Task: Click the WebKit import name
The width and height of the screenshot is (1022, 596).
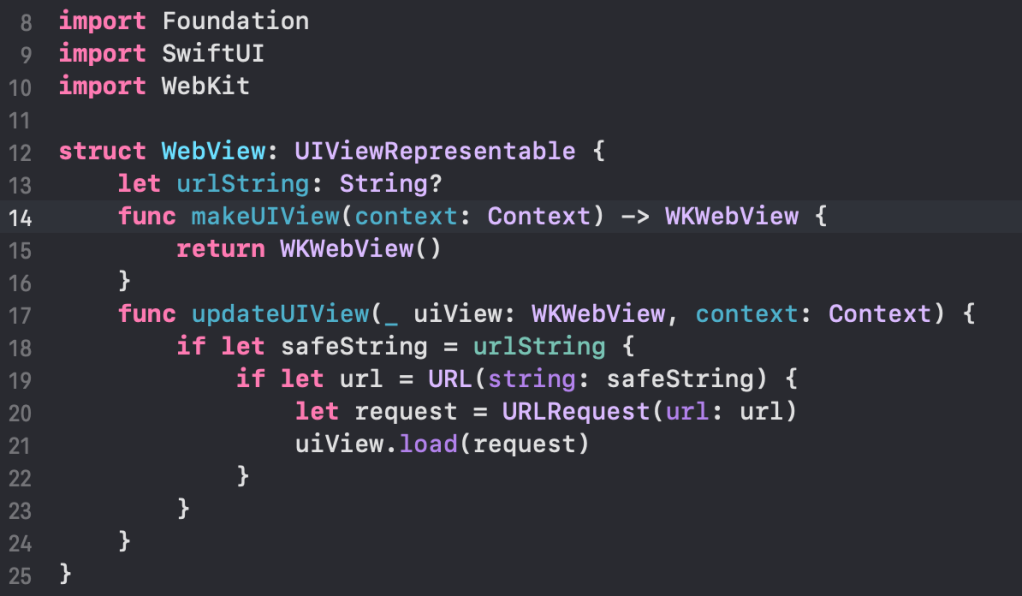Action: click(206, 87)
